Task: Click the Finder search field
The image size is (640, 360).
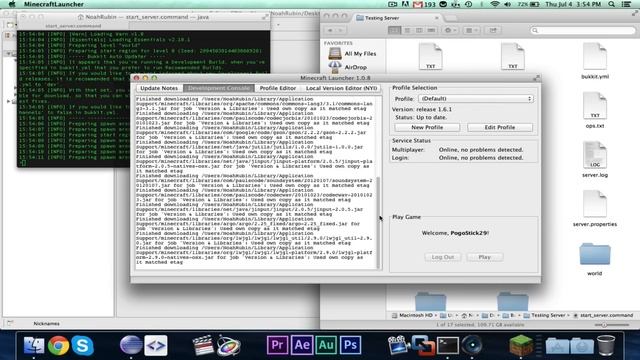Action: [x=583, y=30]
